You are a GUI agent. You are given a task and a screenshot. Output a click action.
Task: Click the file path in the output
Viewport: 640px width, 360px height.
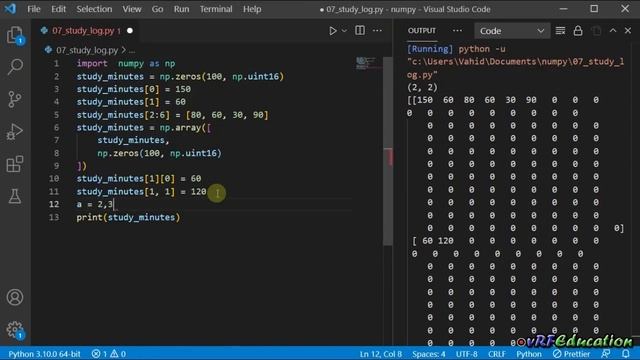point(515,68)
